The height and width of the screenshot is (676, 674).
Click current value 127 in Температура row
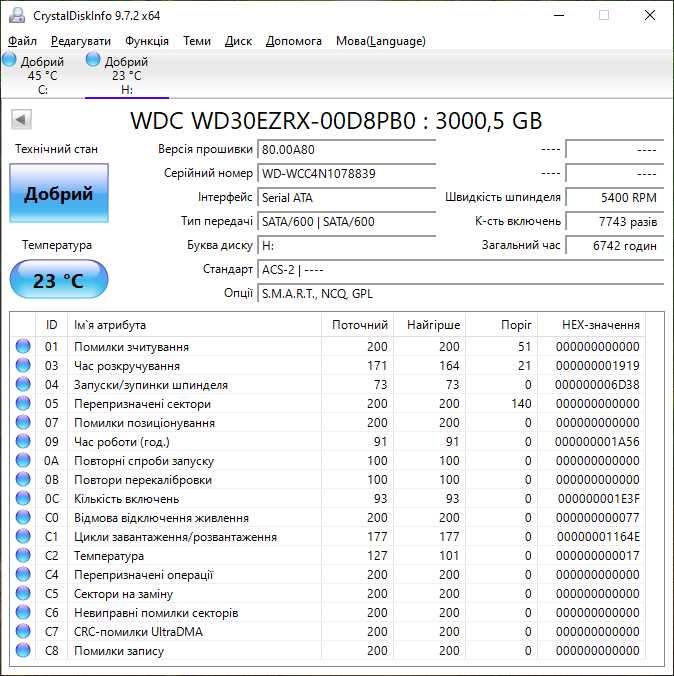(377, 555)
